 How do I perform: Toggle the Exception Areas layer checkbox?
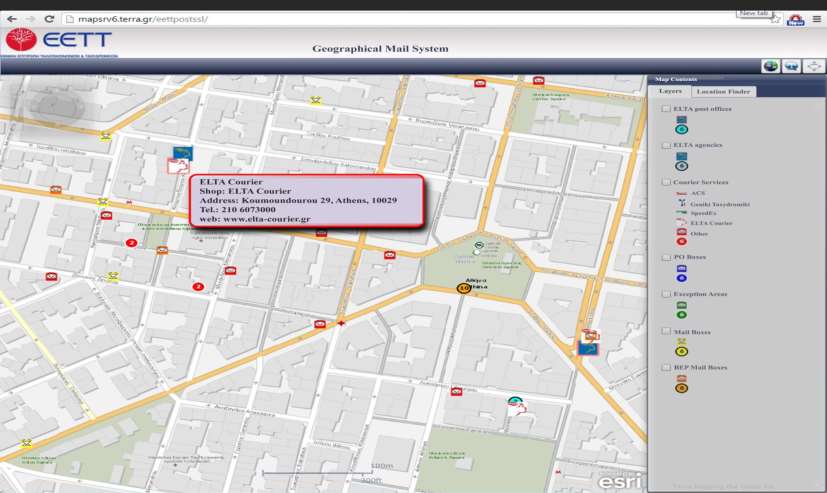pos(666,294)
